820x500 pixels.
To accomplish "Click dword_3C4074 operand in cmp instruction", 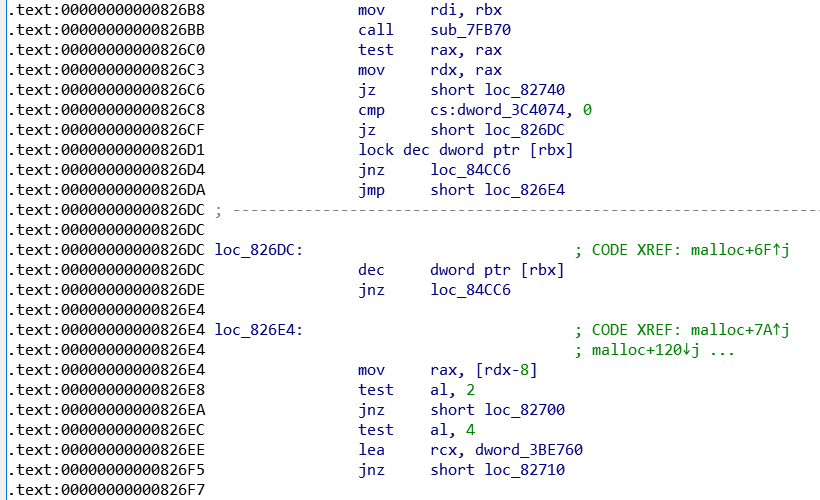I will pos(511,110).
